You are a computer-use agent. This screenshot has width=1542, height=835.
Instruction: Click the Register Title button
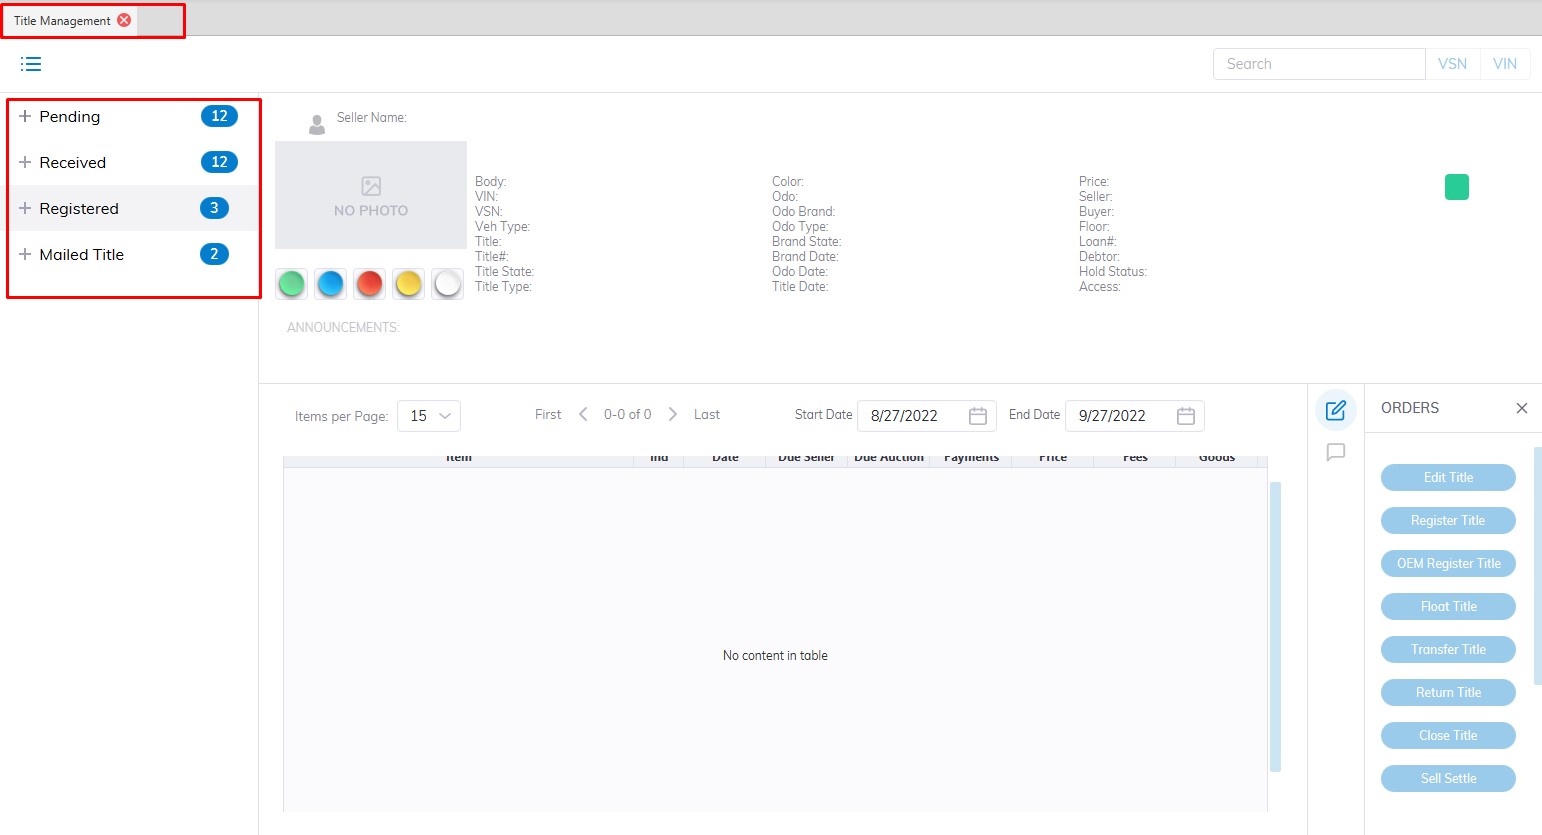click(x=1447, y=521)
